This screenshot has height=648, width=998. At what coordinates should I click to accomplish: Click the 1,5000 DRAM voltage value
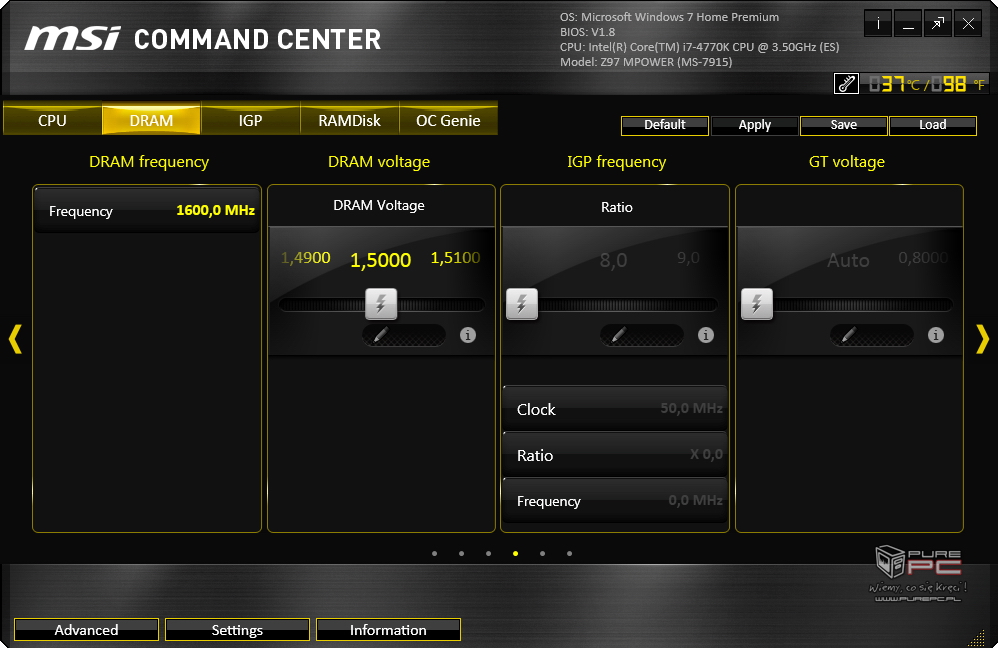click(x=381, y=260)
